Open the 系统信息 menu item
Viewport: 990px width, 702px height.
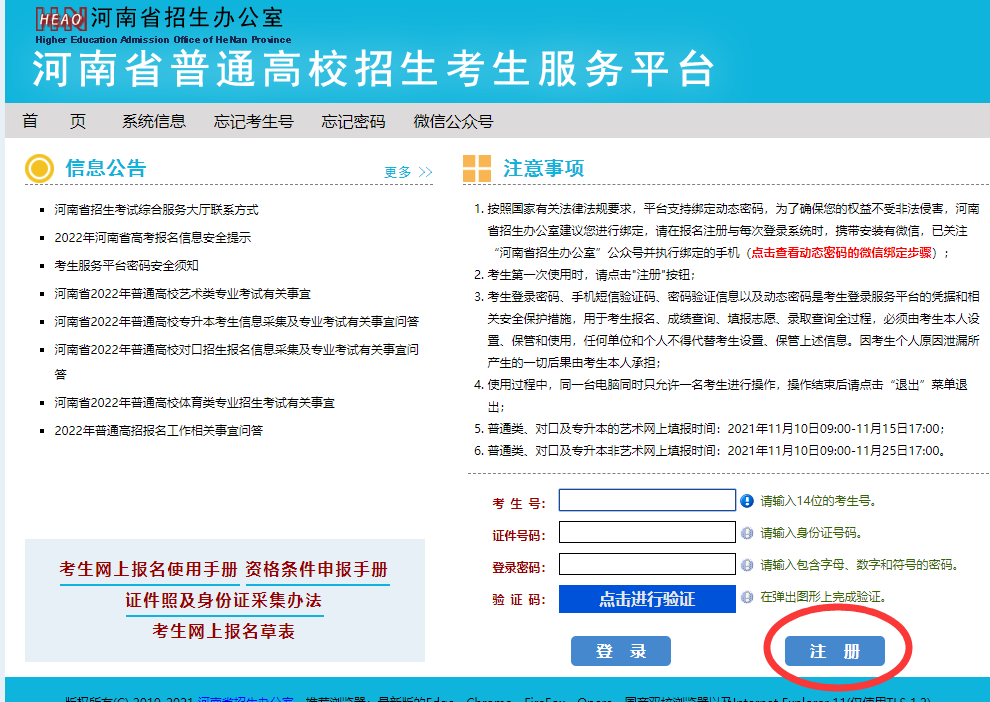(x=154, y=121)
